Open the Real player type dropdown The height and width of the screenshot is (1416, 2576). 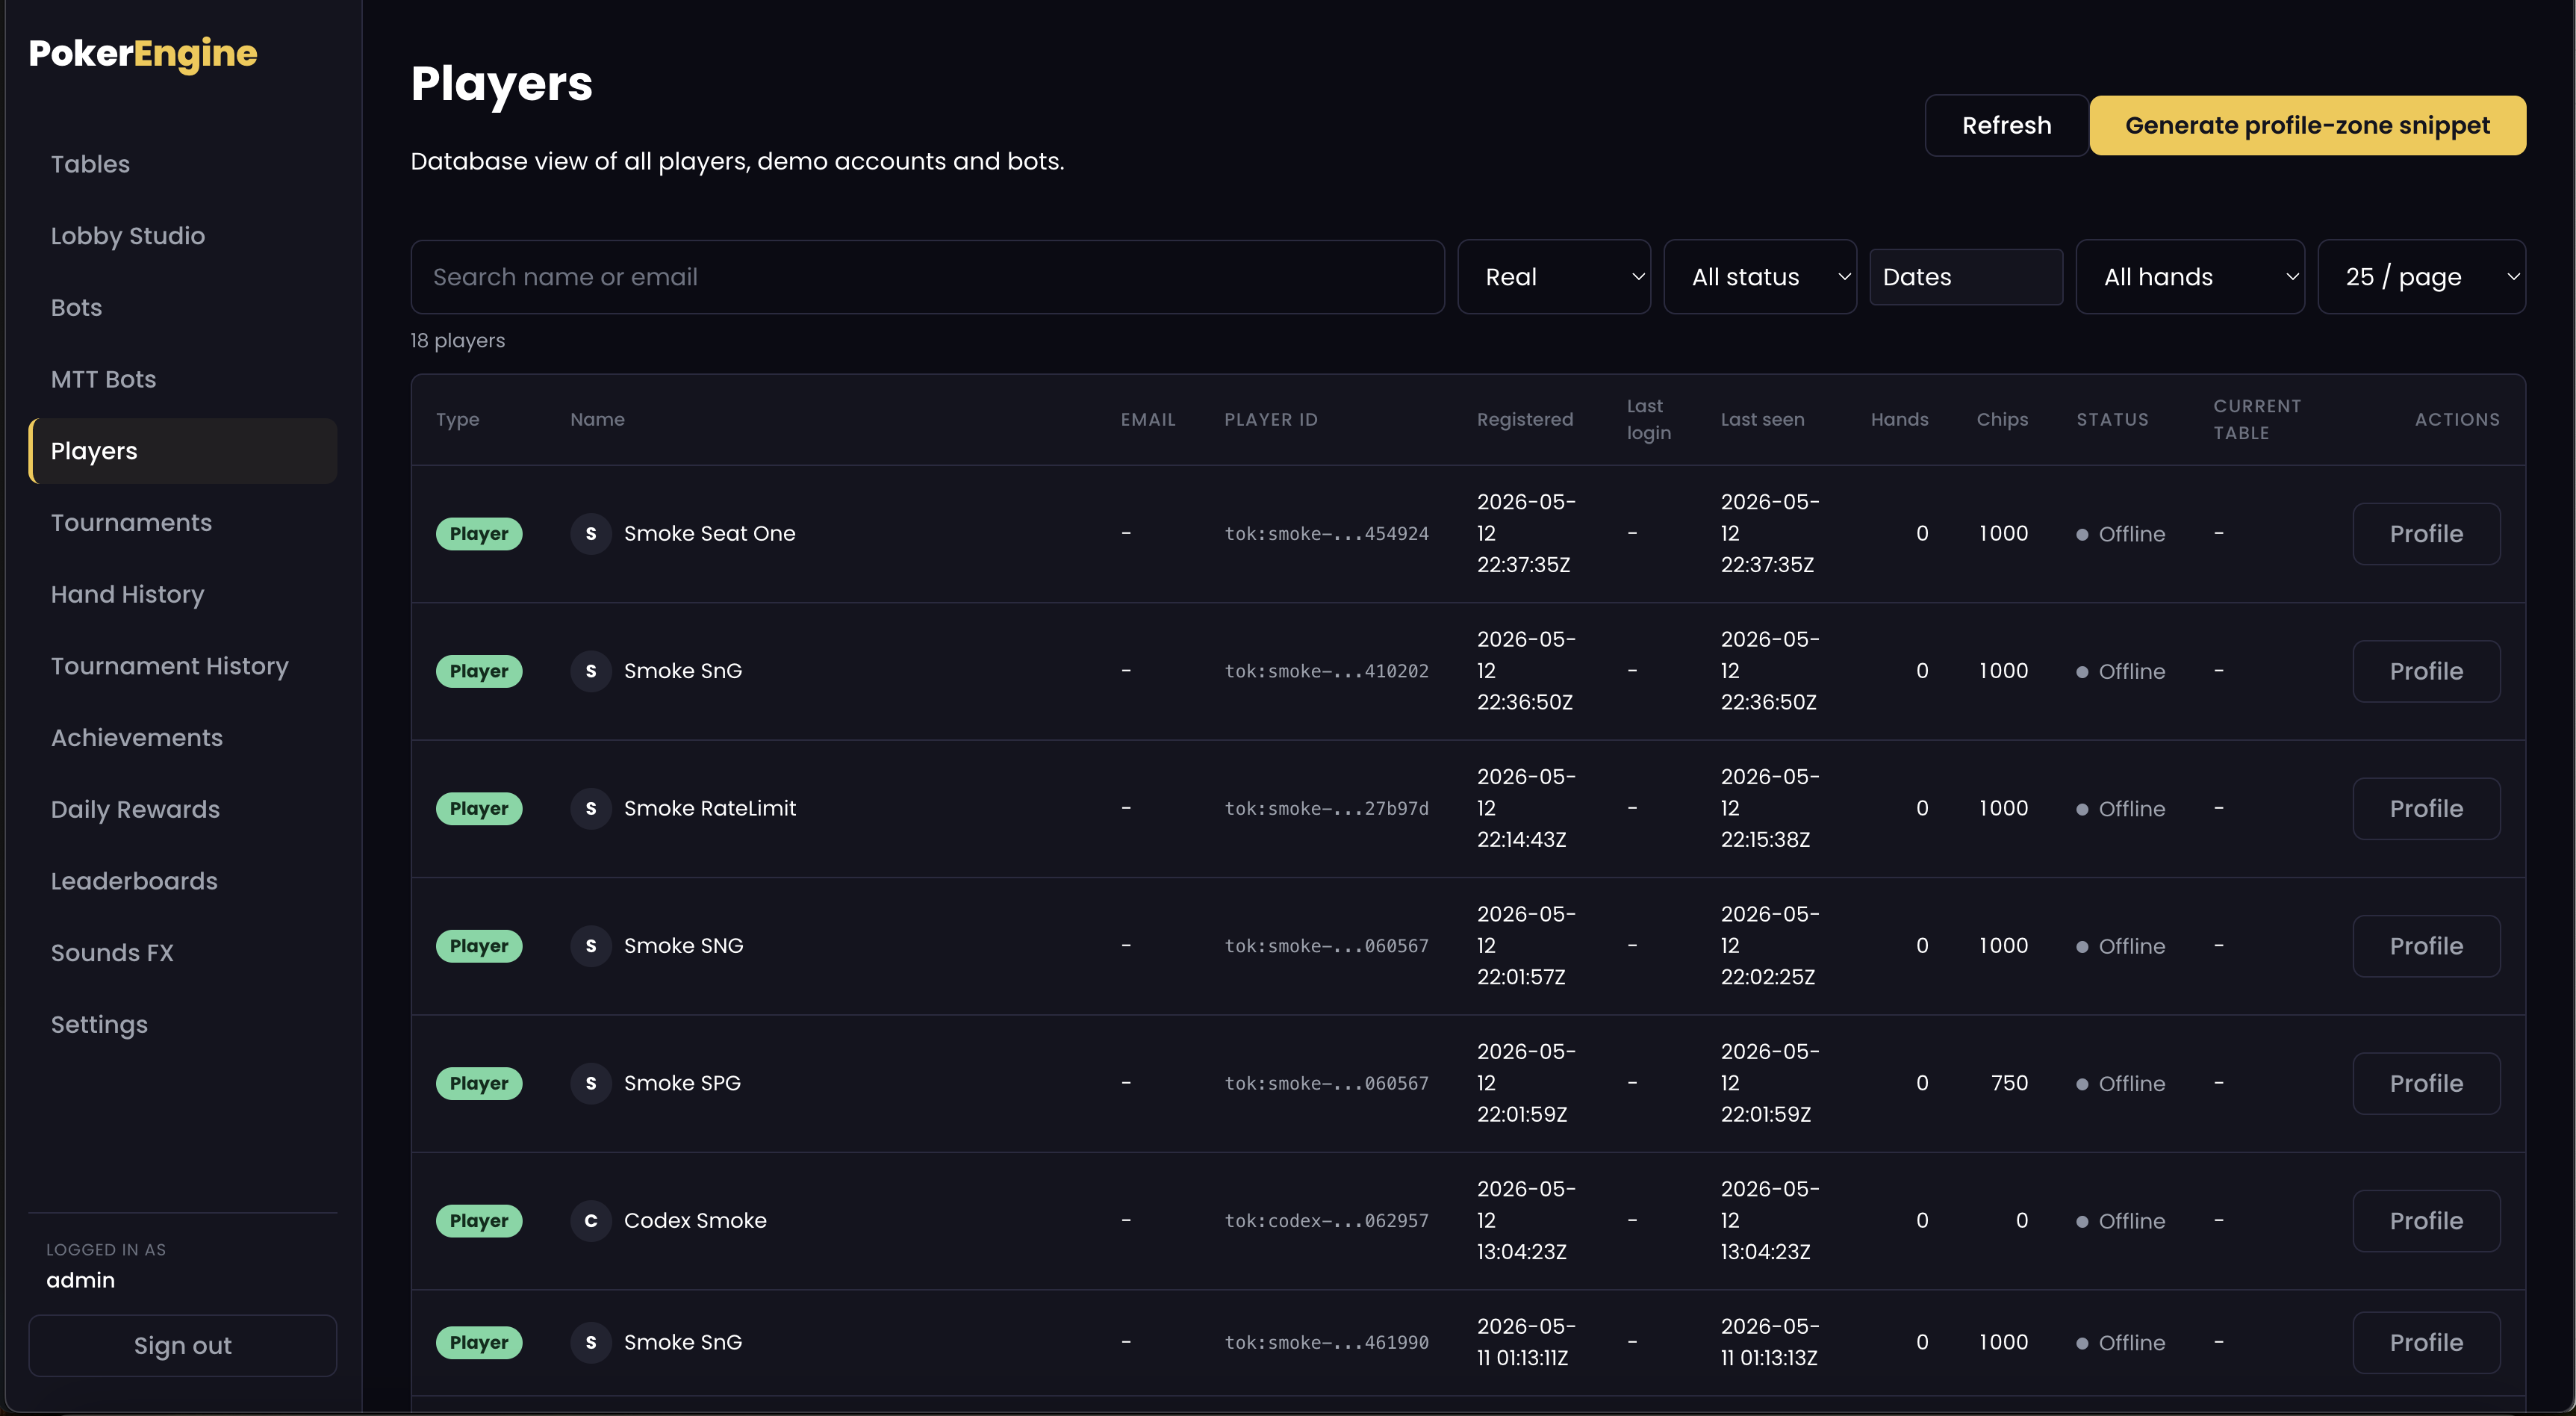(x=1554, y=277)
